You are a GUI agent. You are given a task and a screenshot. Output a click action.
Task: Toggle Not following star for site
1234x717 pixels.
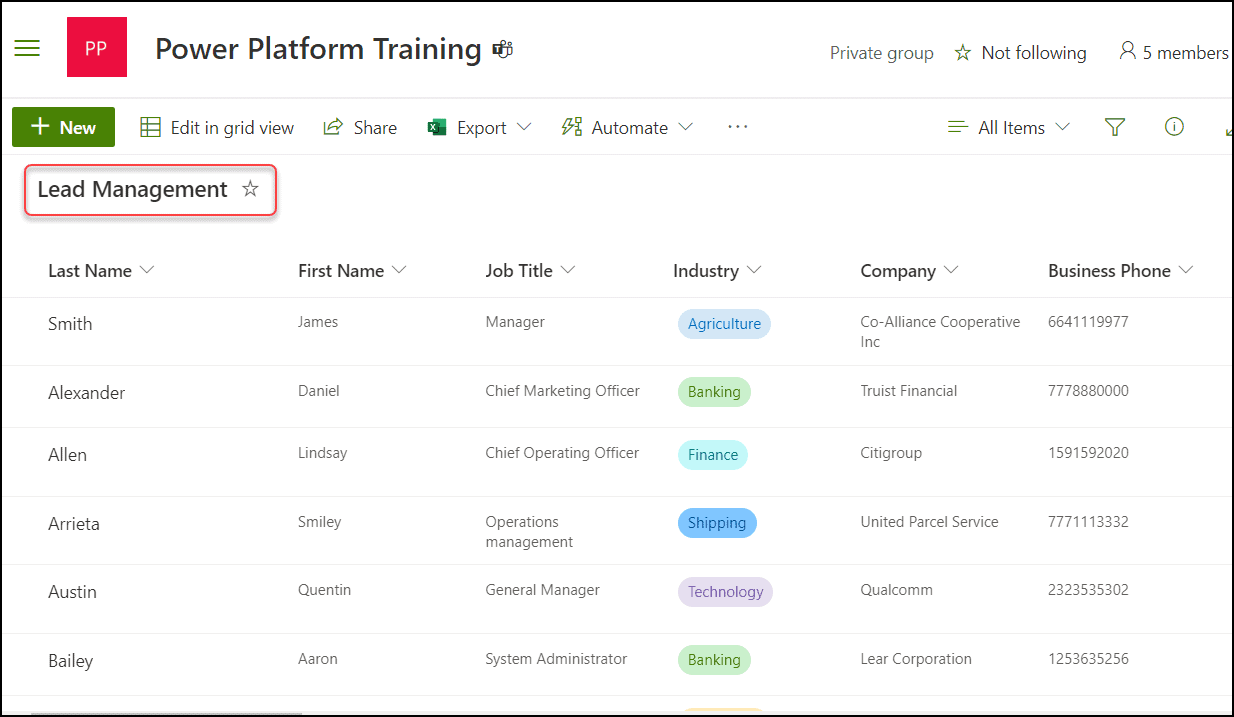click(x=963, y=53)
